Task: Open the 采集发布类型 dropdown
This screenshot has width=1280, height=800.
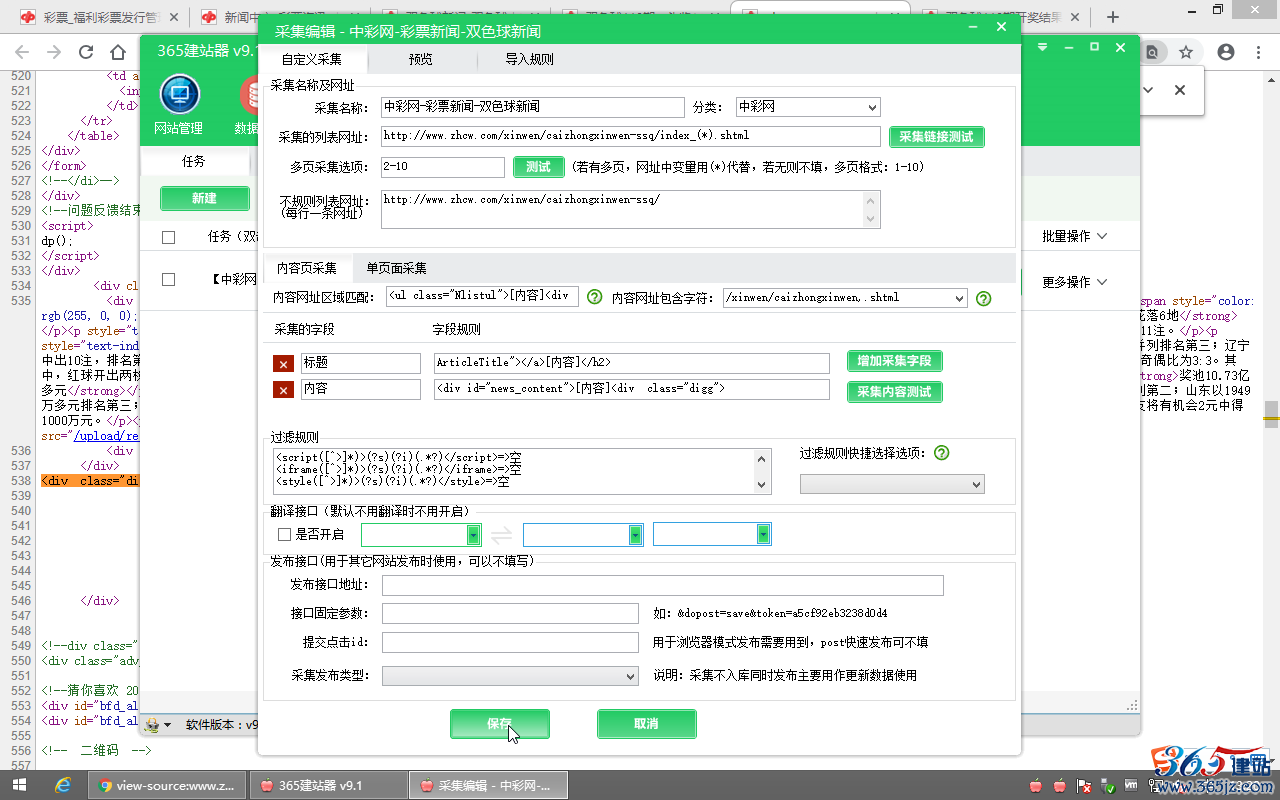Action: click(x=510, y=676)
